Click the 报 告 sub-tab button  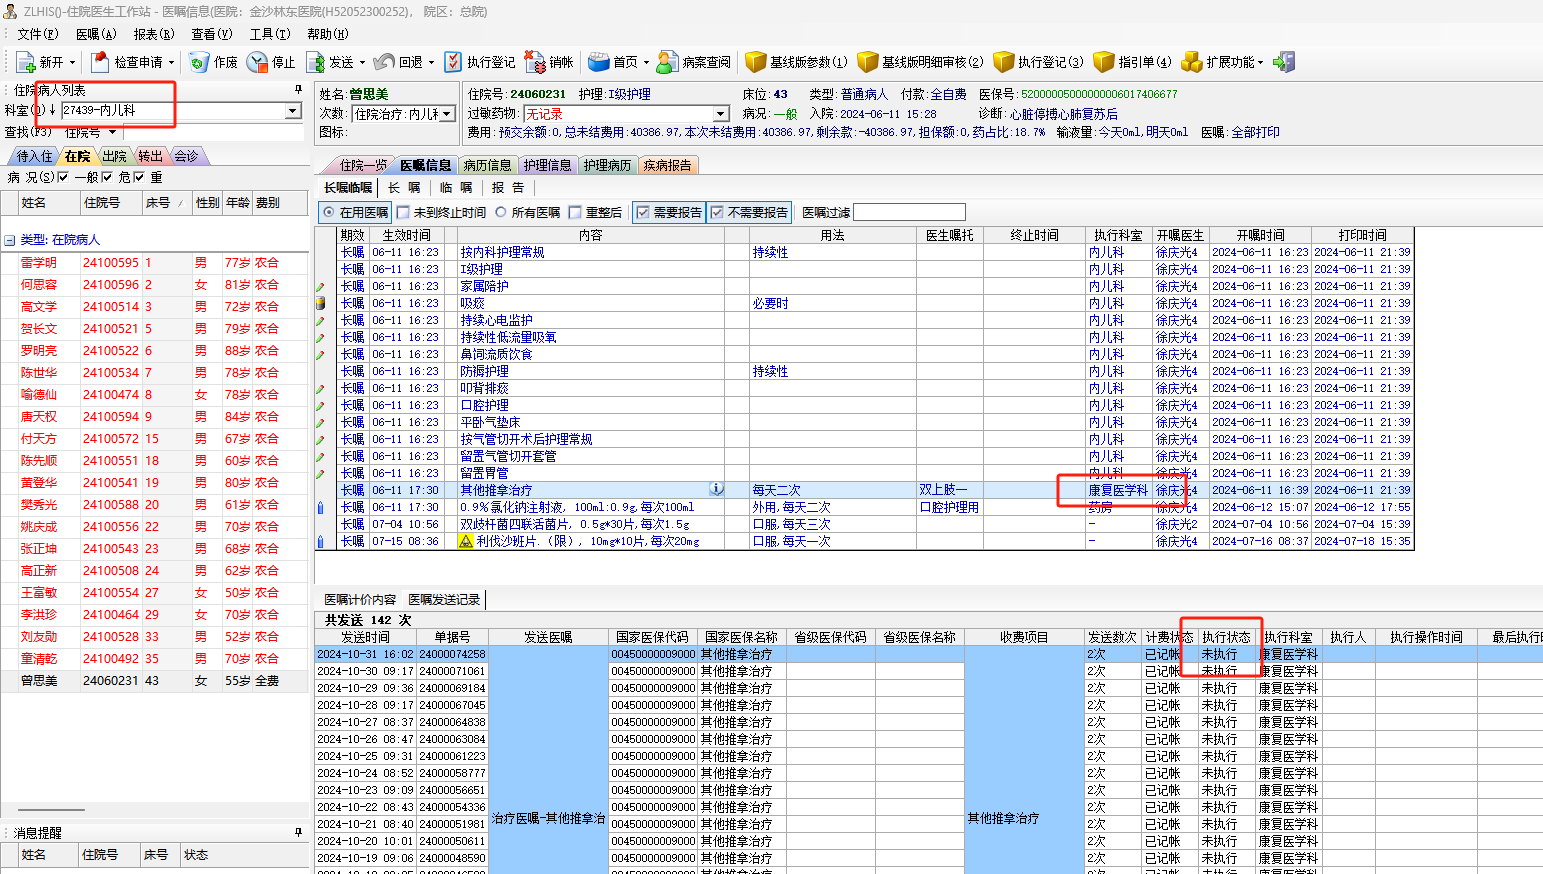[x=508, y=187]
